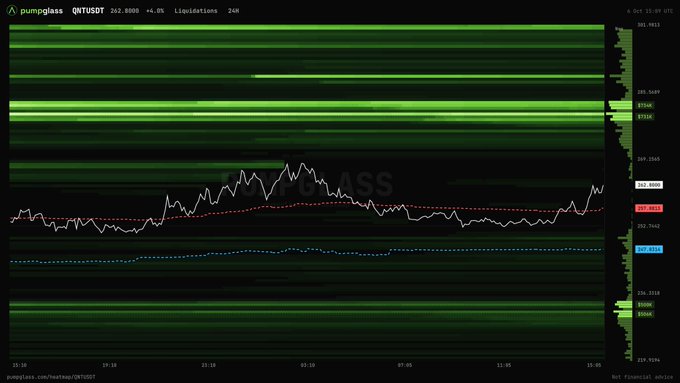Click the pumpglass logo icon
The image size is (680, 383).
12,10
